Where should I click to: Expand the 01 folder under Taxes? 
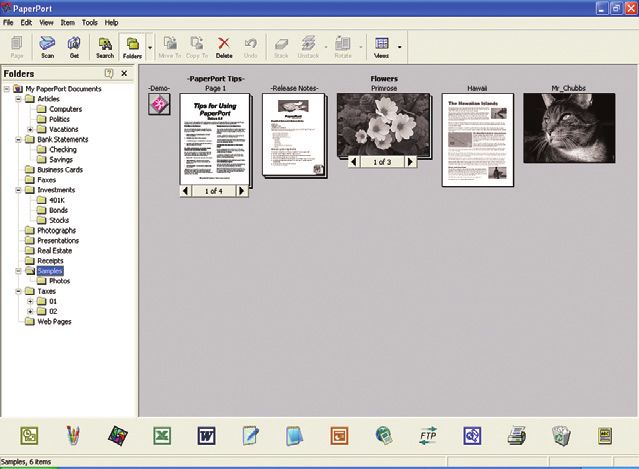30,302
